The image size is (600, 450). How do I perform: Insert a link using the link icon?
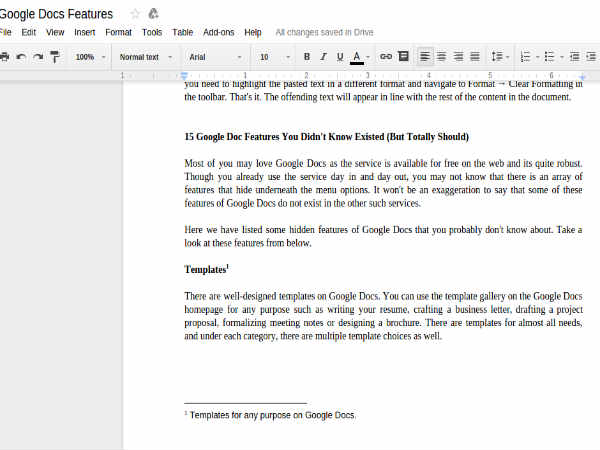386,57
